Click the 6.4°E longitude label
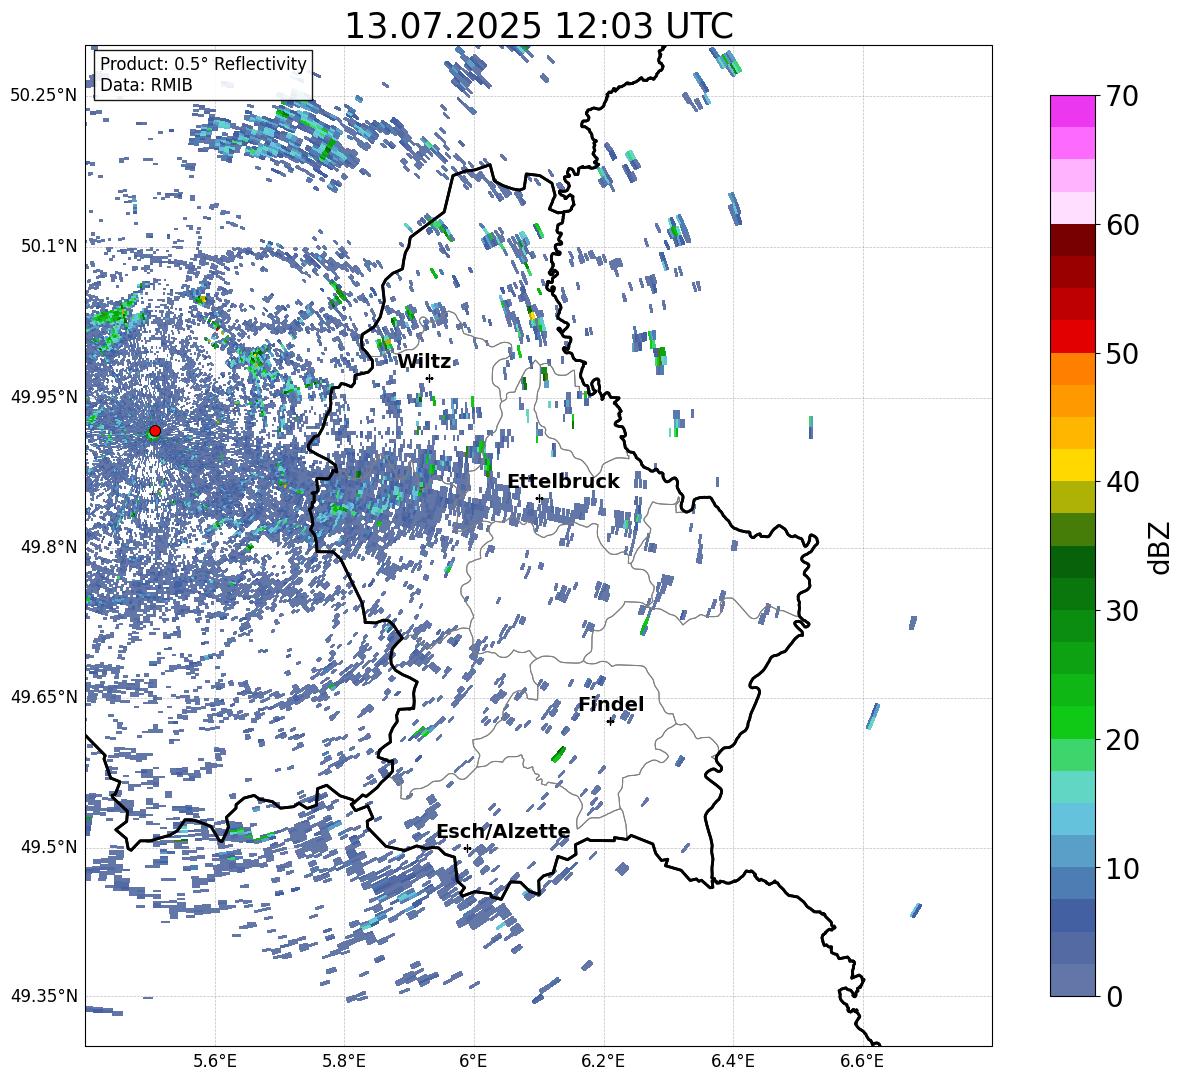Screen dimensions: 1184x1081 click(x=732, y=1062)
